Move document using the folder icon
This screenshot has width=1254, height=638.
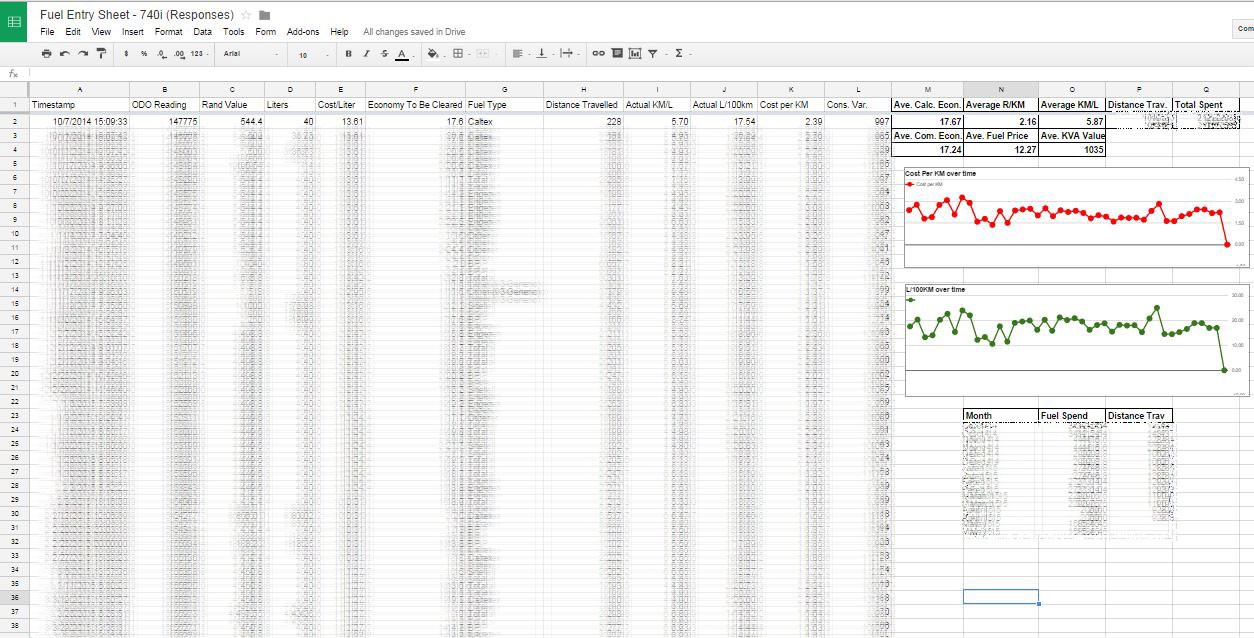tap(264, 15)
